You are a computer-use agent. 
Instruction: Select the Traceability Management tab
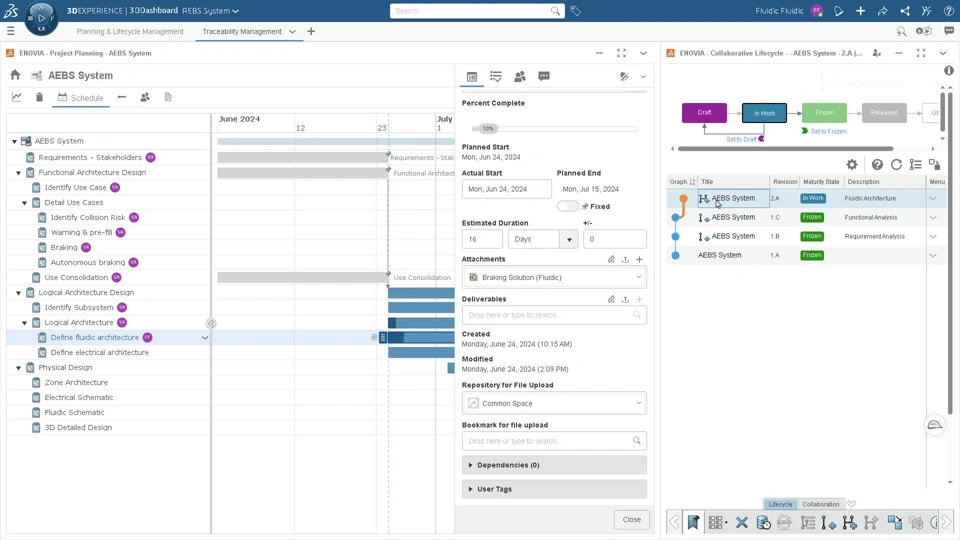click(242, 31)
